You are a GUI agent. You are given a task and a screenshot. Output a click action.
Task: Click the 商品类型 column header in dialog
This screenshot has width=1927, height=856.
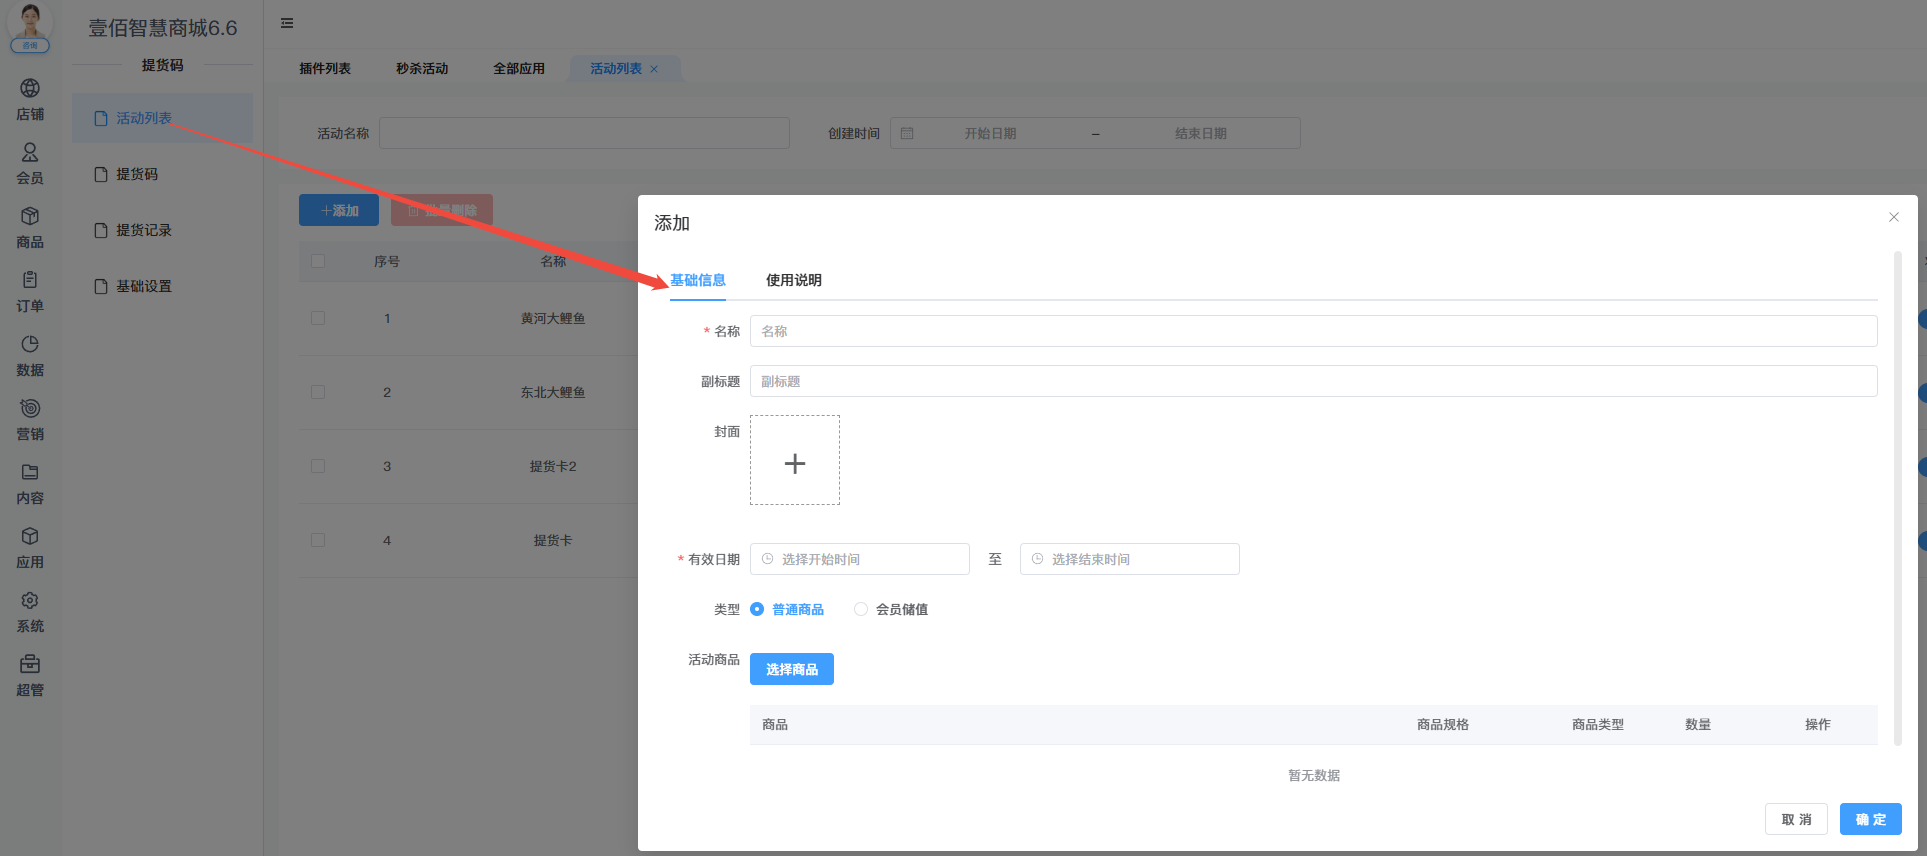1597,724
